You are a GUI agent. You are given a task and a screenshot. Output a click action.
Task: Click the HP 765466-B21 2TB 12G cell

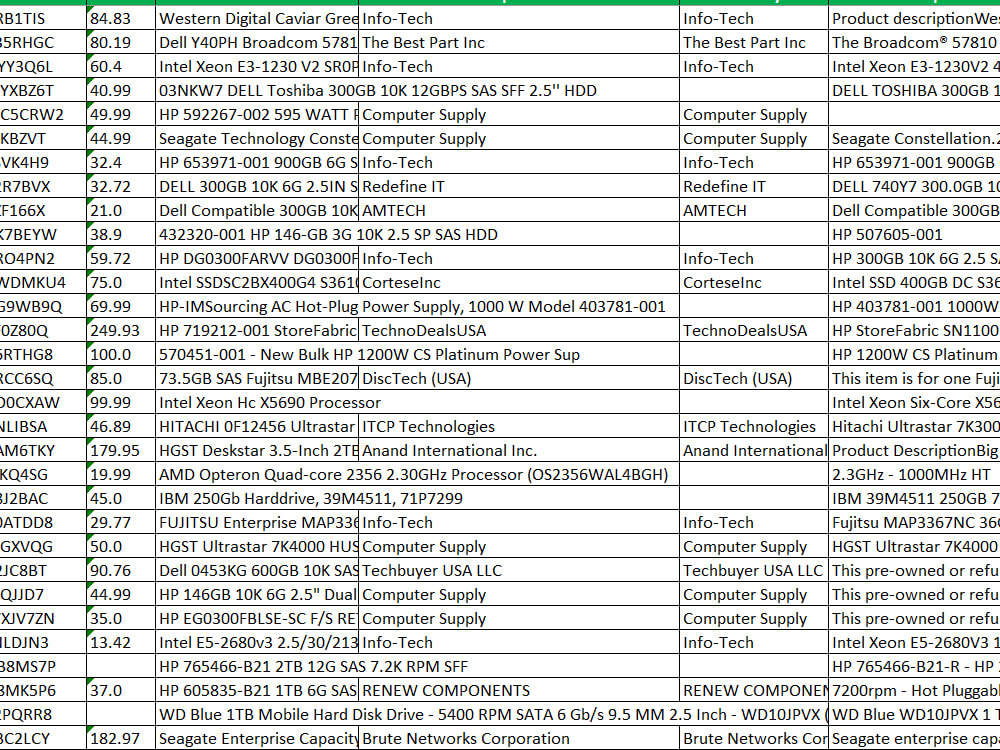(x=257, y=666)
